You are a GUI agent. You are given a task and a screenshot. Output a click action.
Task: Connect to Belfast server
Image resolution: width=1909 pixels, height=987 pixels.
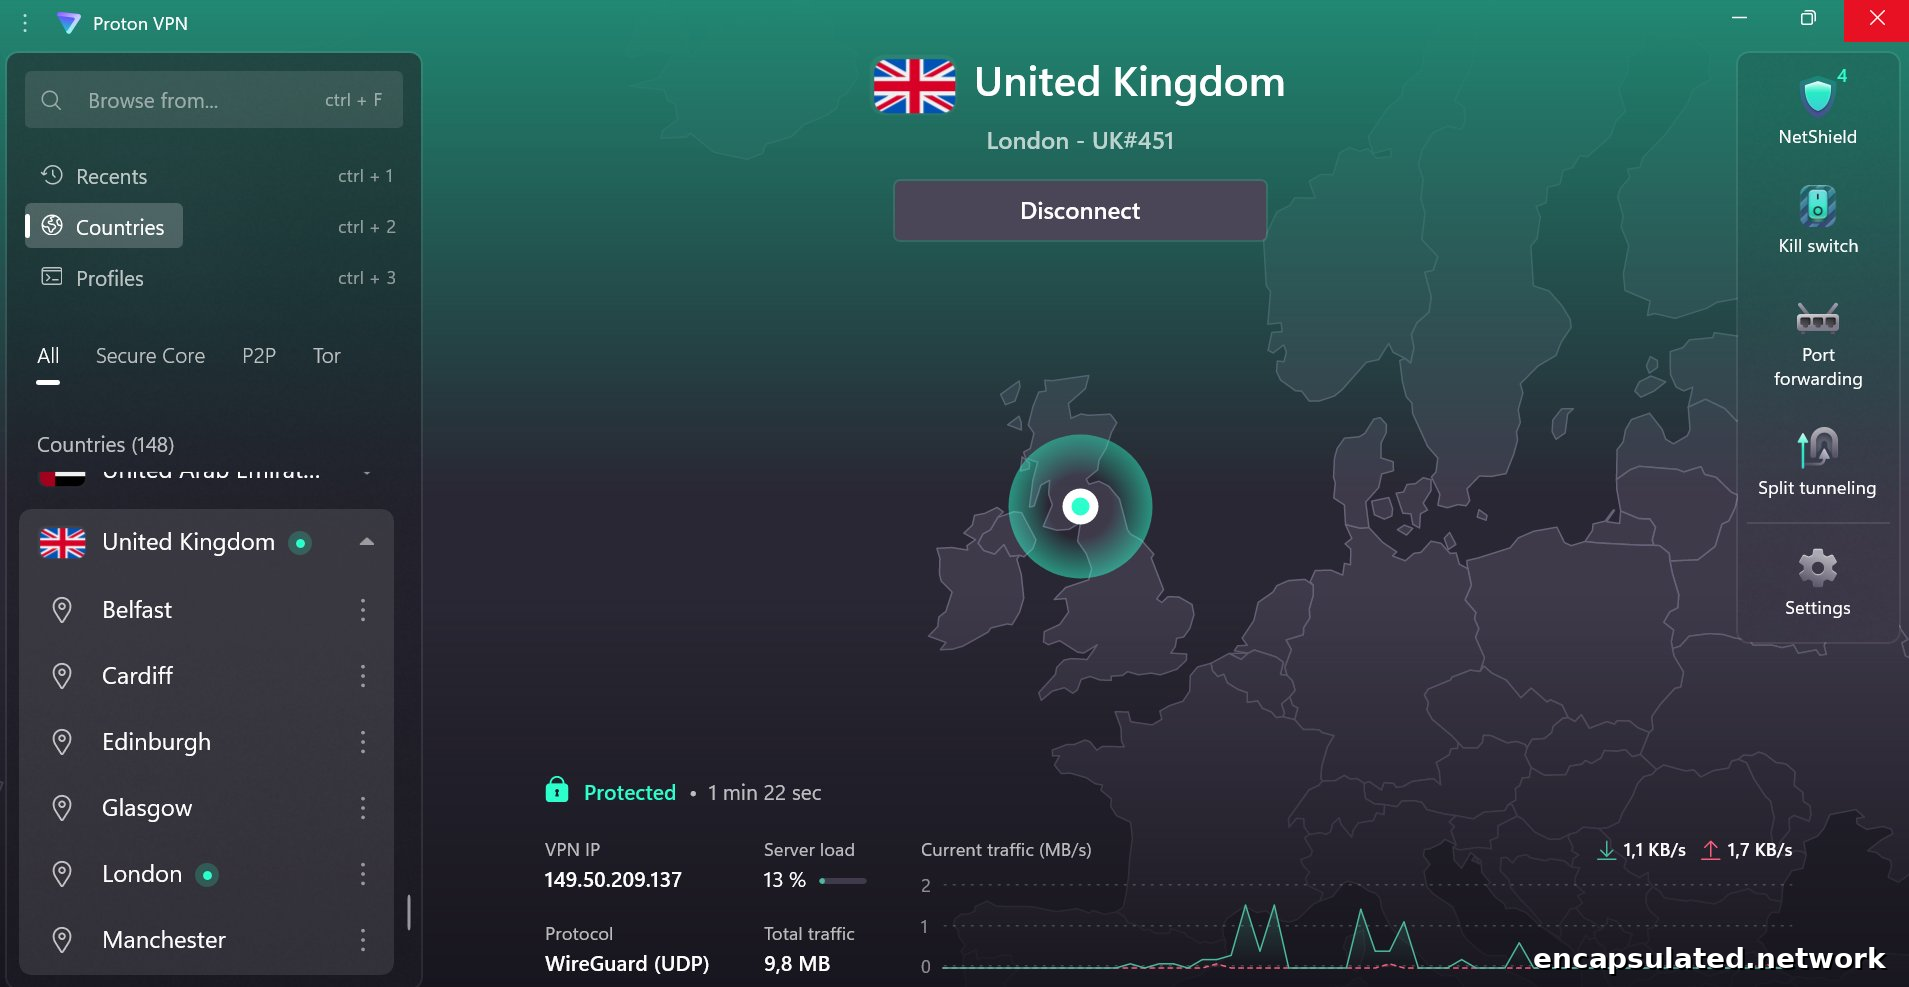[x=137, y=610]
